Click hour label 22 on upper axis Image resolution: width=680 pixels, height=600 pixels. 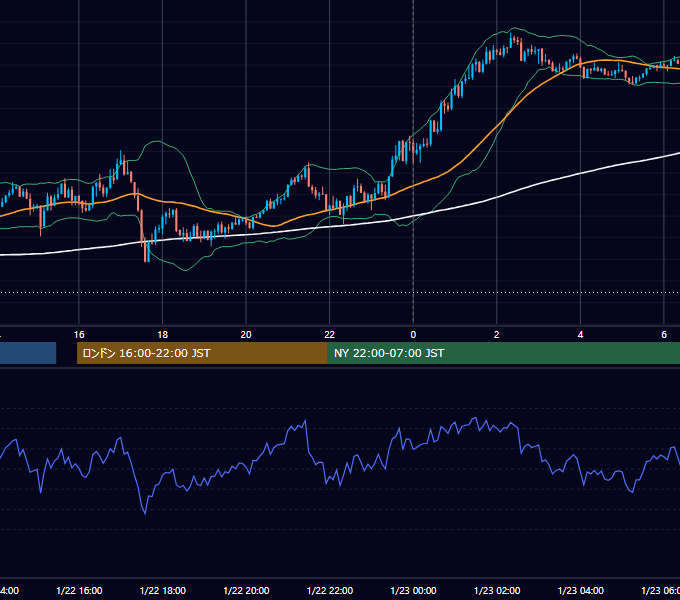tap(330, 335)
